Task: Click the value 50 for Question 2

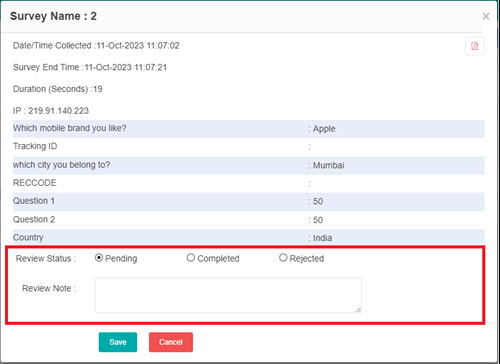Action: click(x=318, y=220)
